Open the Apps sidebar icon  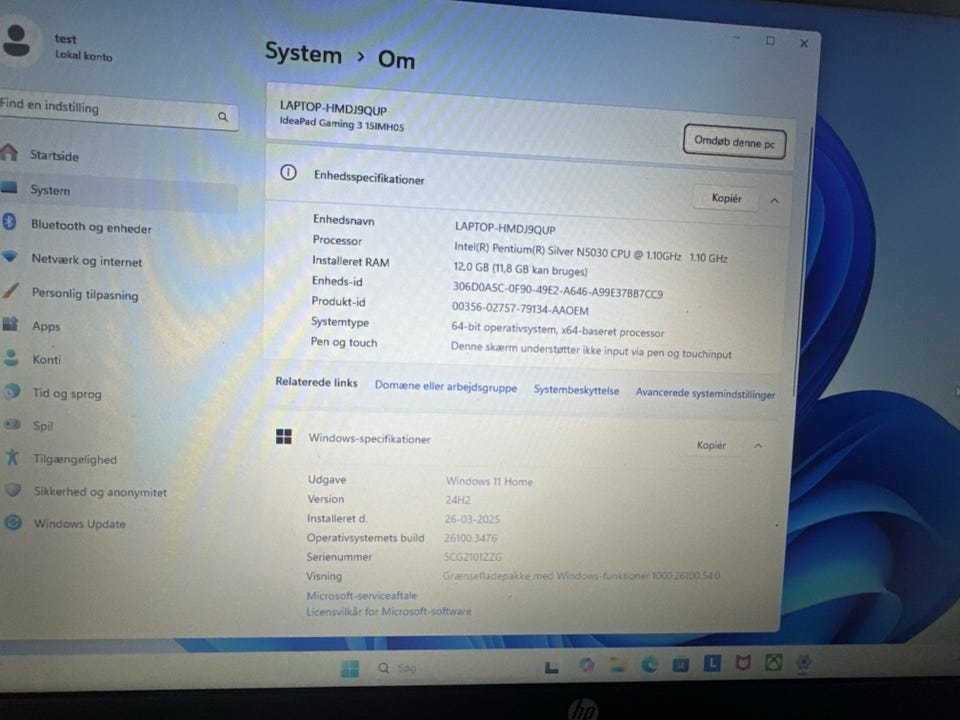coord(10,324)
